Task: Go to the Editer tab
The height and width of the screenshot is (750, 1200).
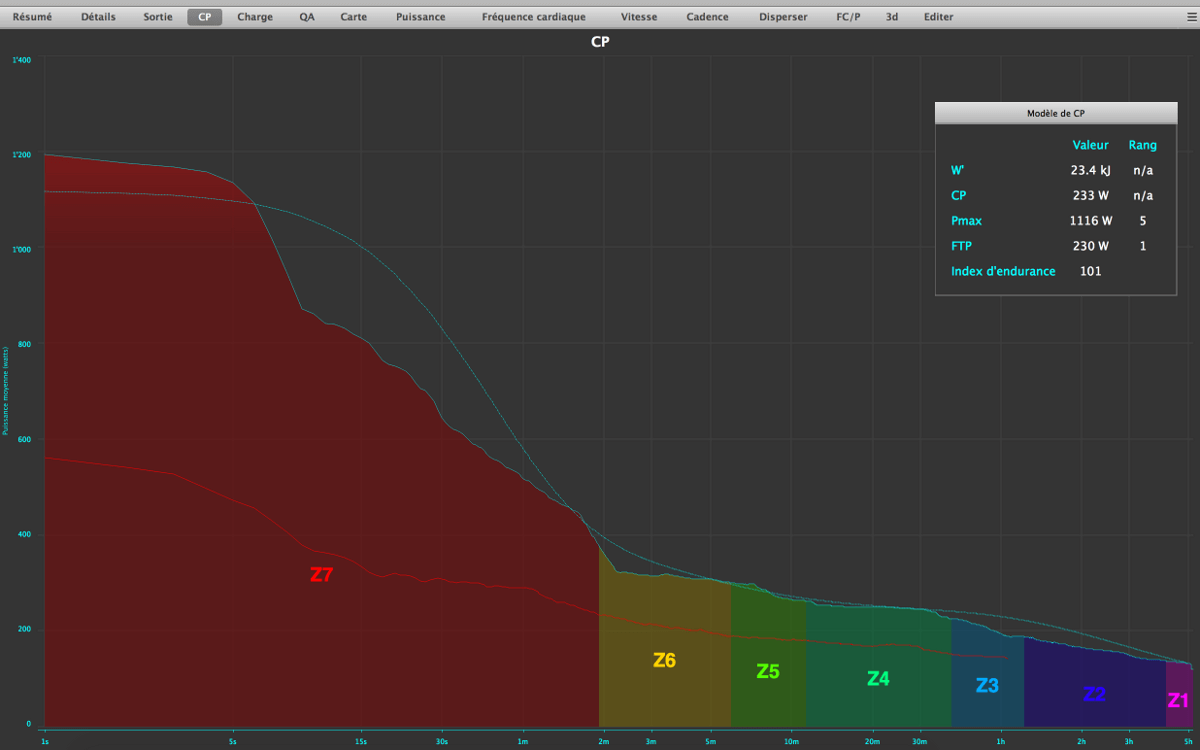Action: [x=938, y=17]
